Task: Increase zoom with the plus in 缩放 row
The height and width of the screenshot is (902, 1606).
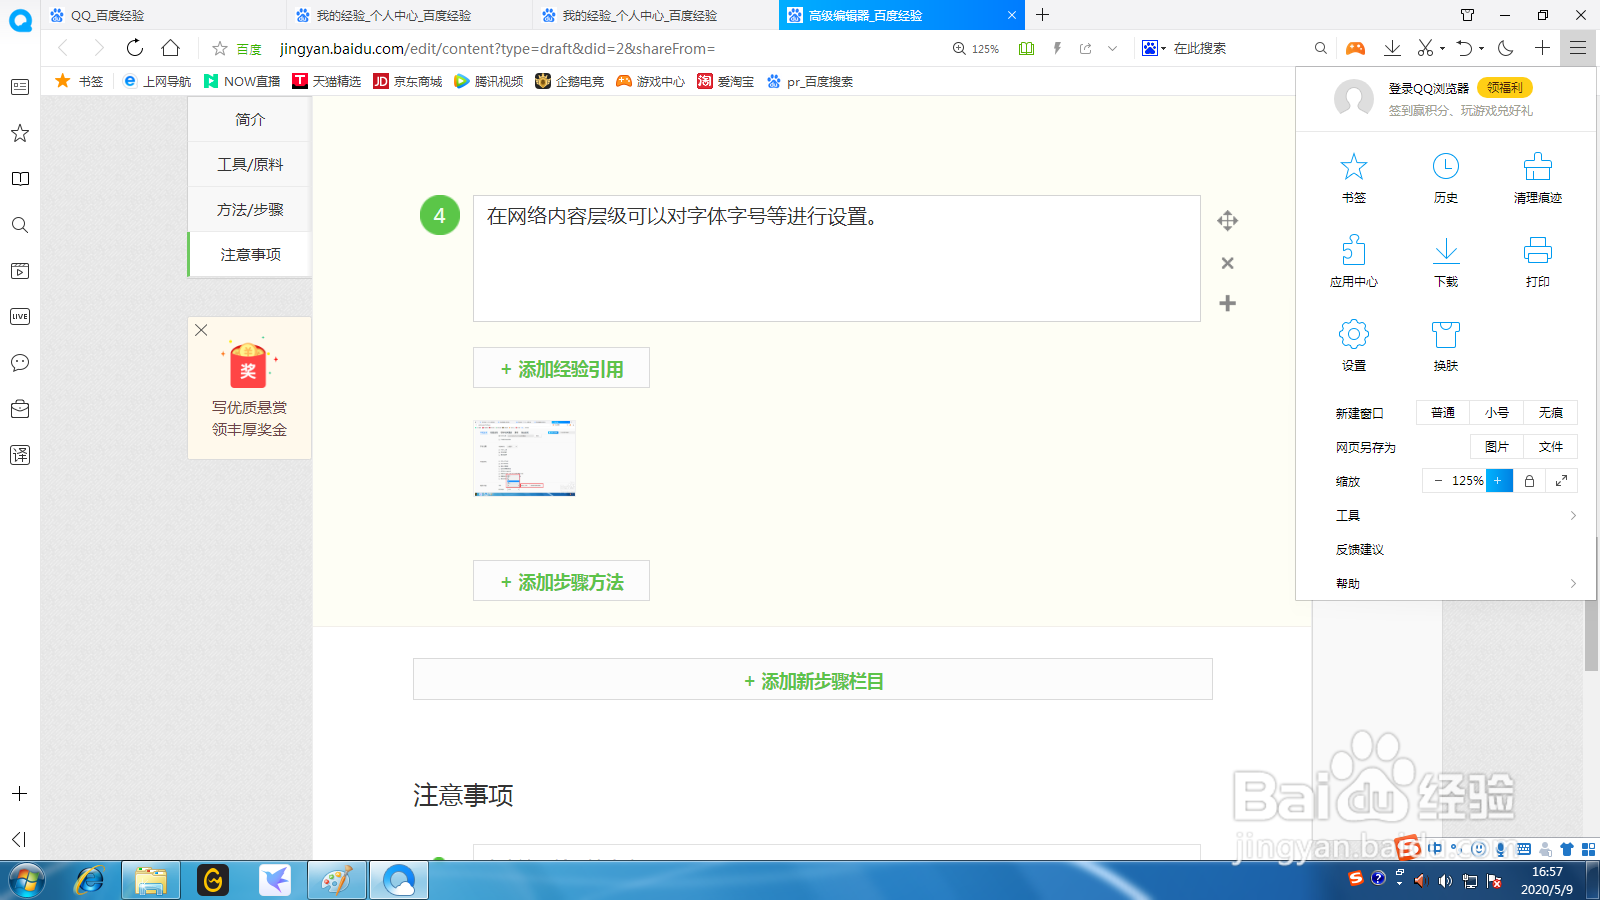Action: (x=1498, y=481)
